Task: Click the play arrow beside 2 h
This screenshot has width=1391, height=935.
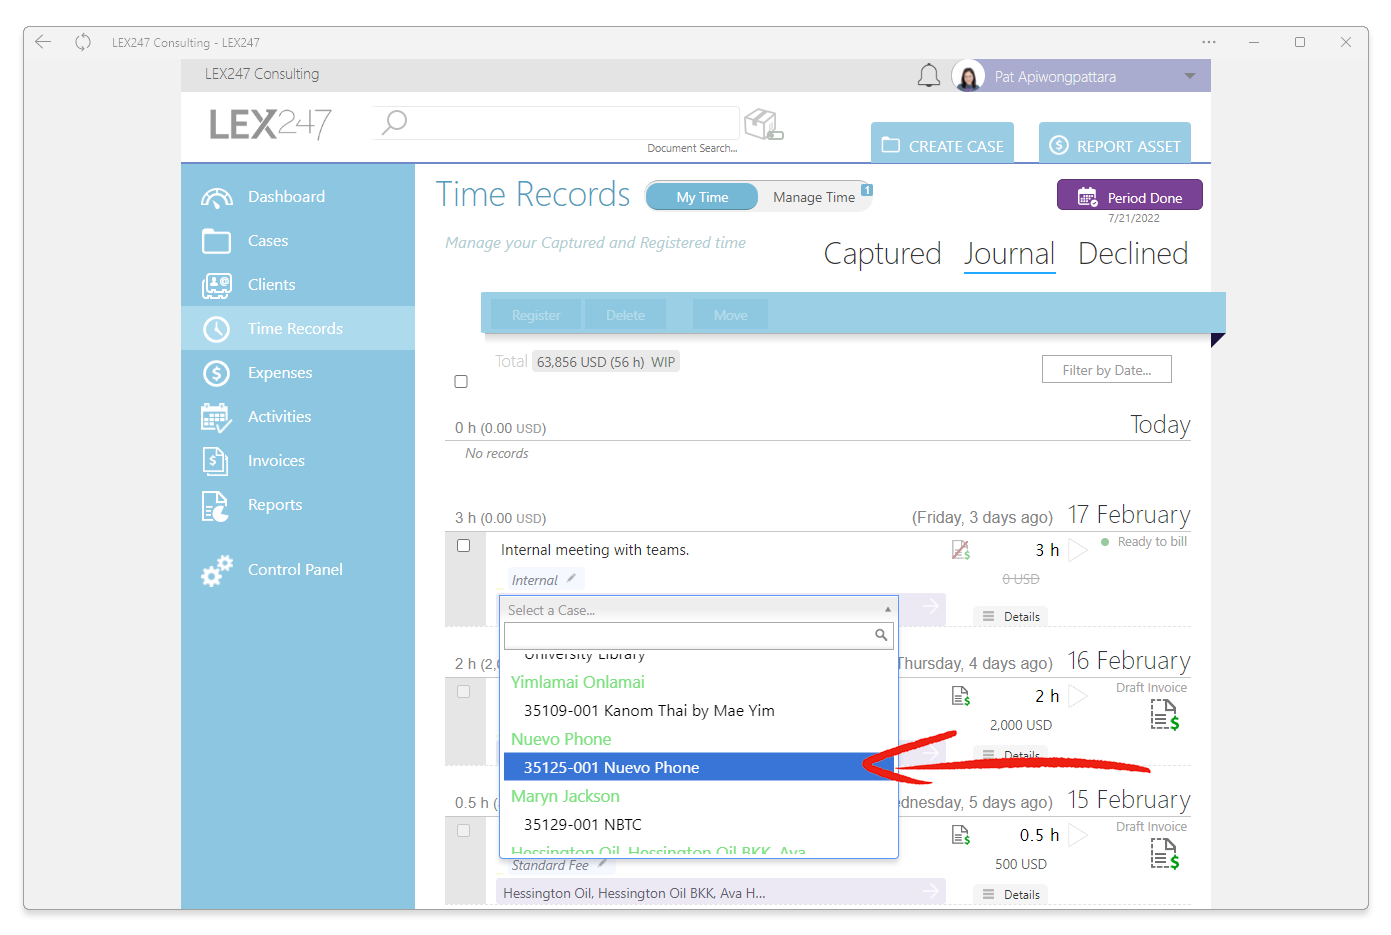Action: pos(1077,696)
